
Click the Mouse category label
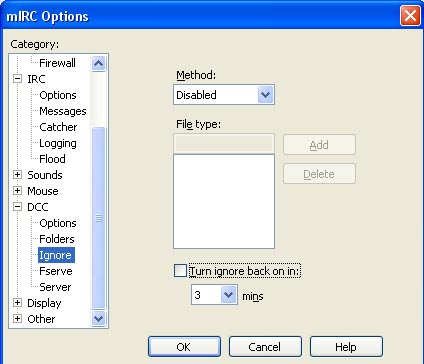43,191
